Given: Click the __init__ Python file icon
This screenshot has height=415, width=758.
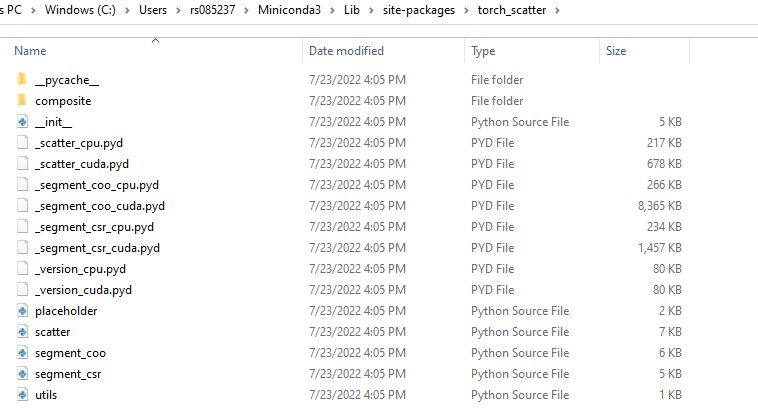Looking at the screenshot, I should (23, 122).
